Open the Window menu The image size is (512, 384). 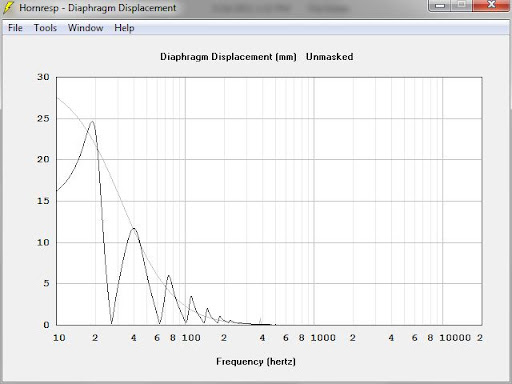(86, 28)
